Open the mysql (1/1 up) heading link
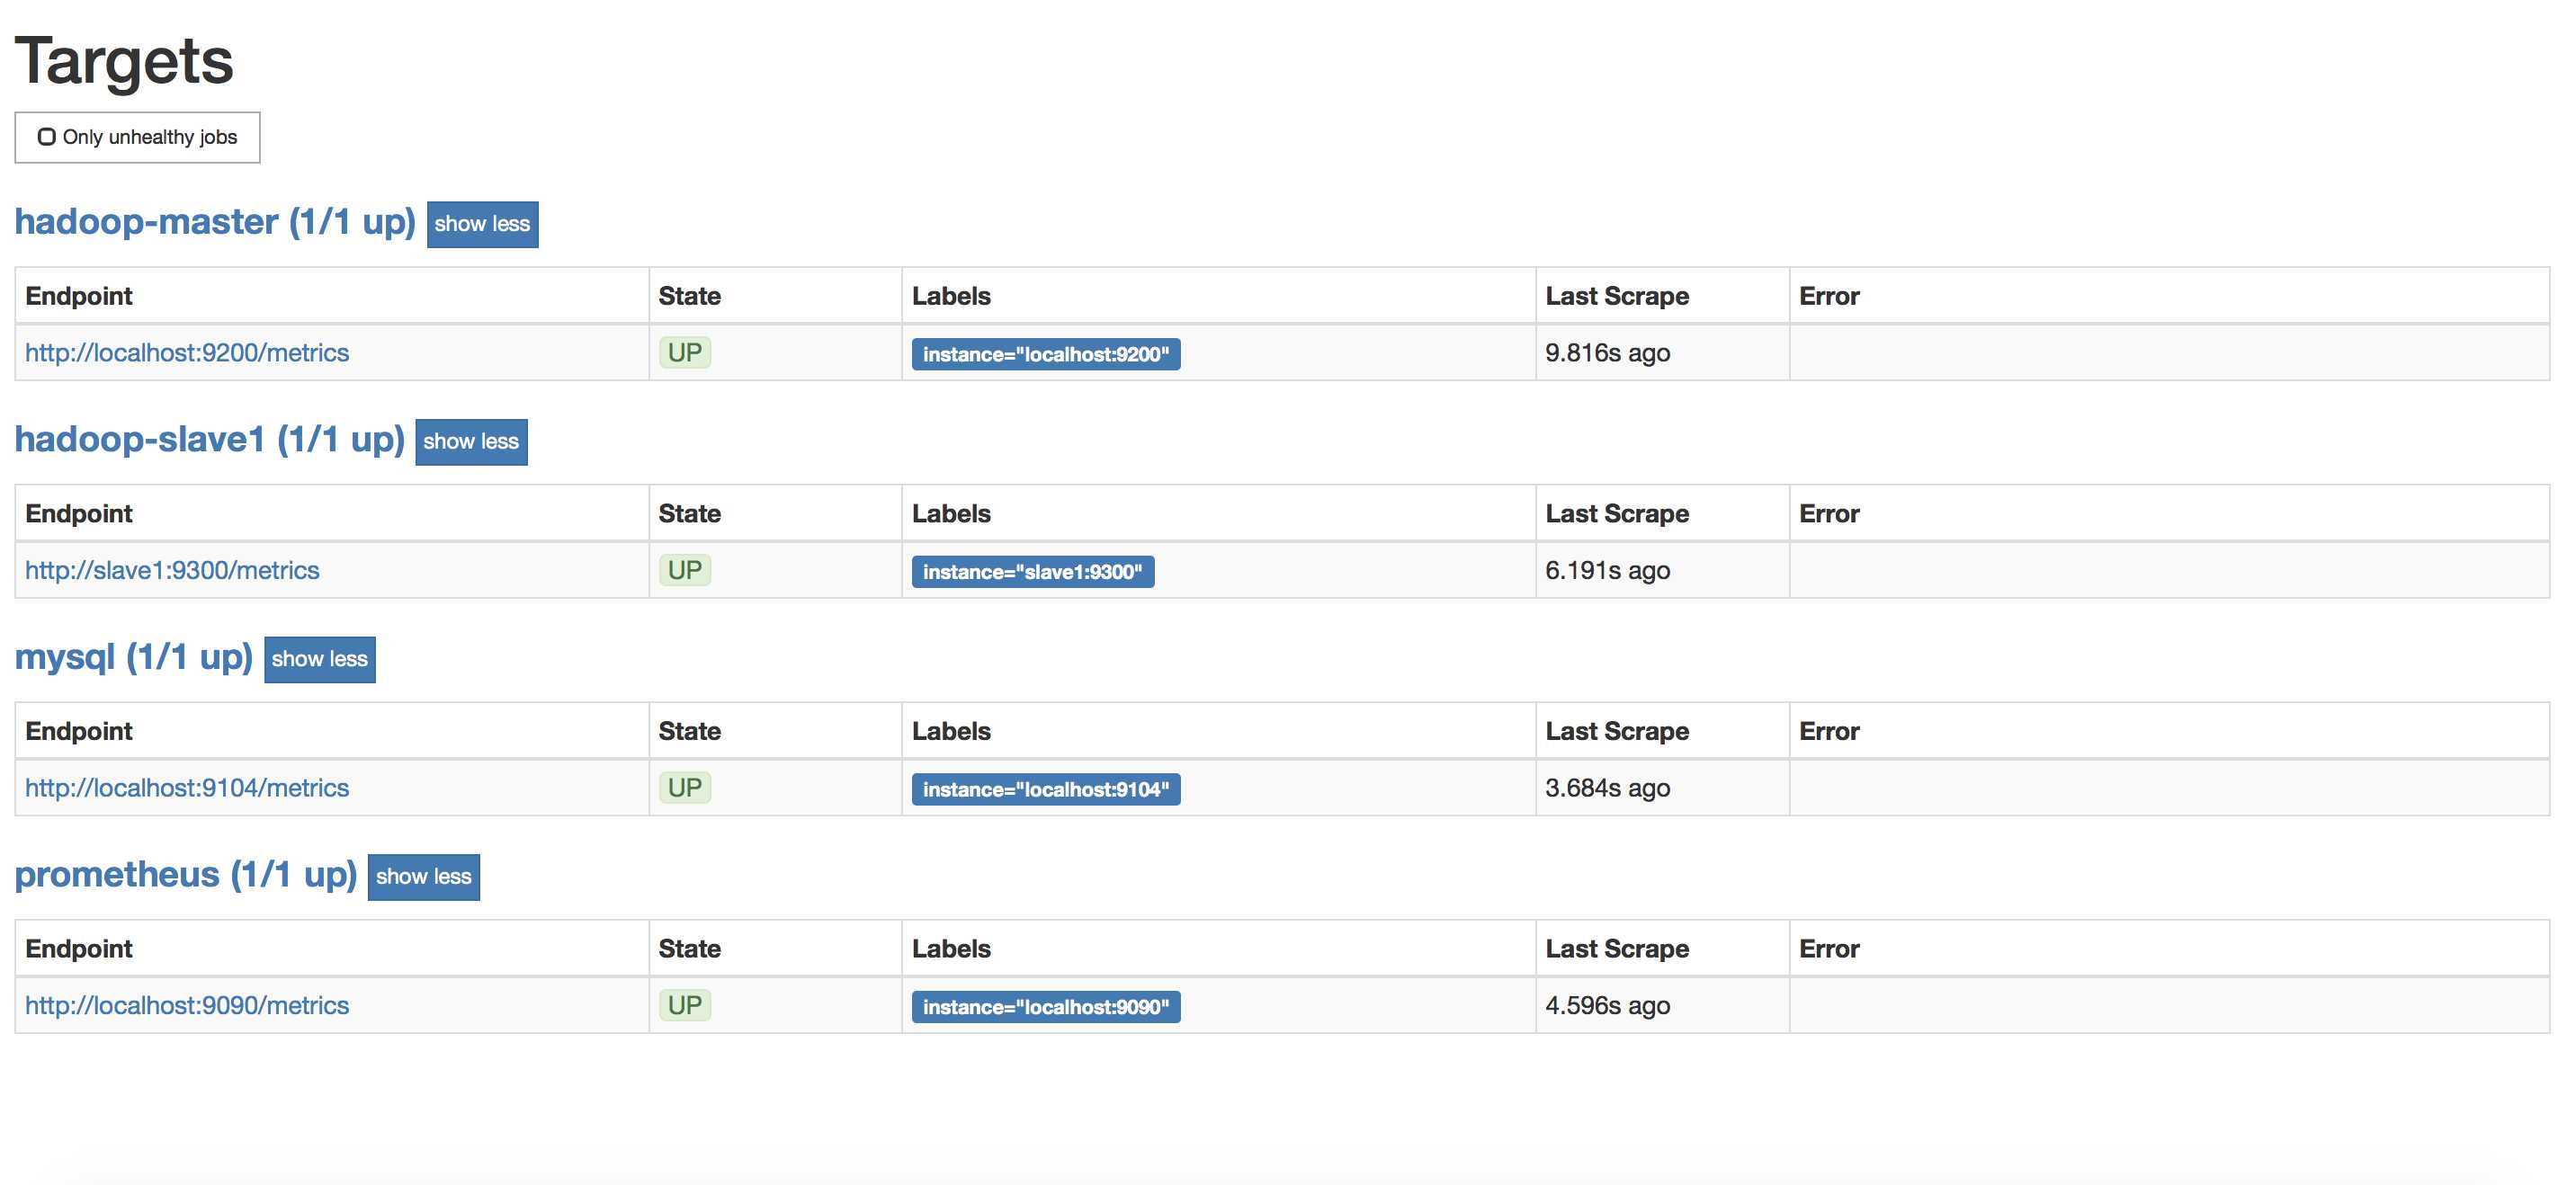Image resolution: width=2576 pixels, height=1185 pixels. point(134,658)
